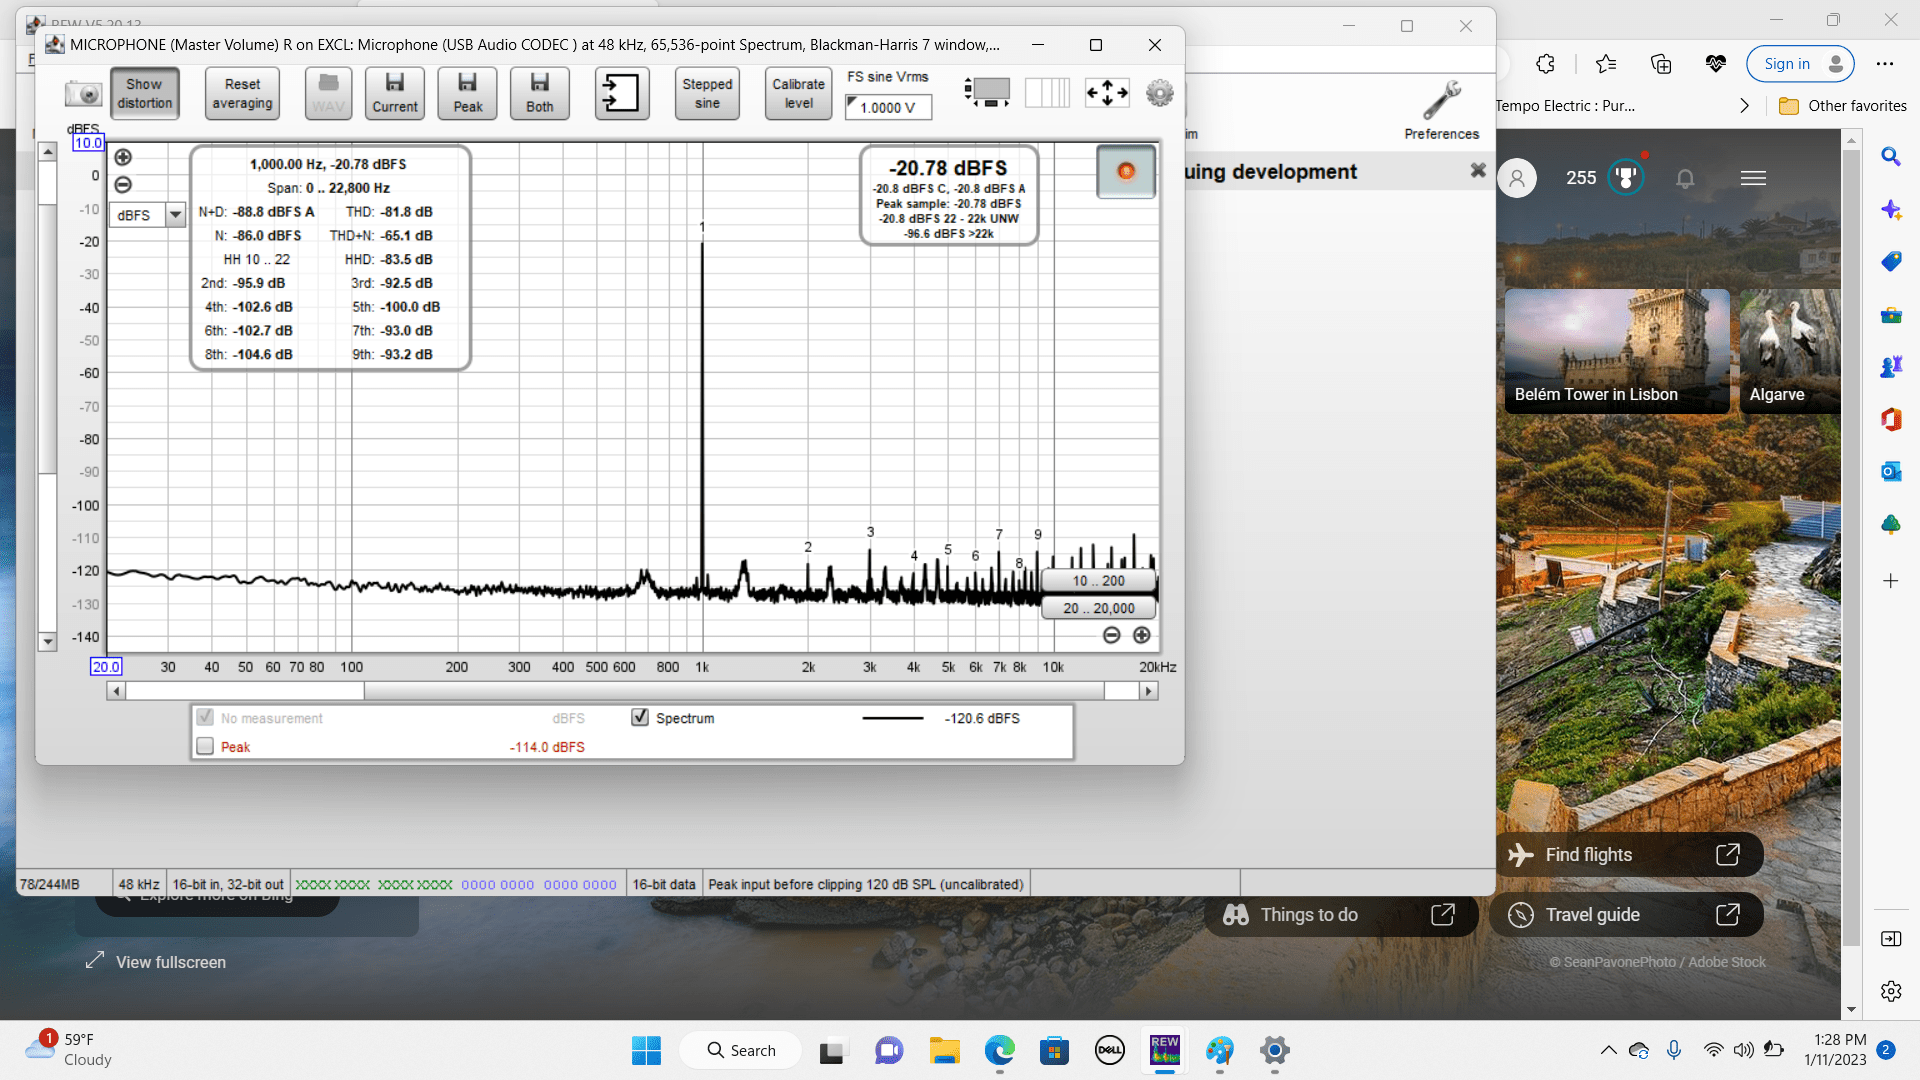Click the red record button on the graph
Image resolution: width=1920 pixels, height=1080 pixels.
(1126, 171)
